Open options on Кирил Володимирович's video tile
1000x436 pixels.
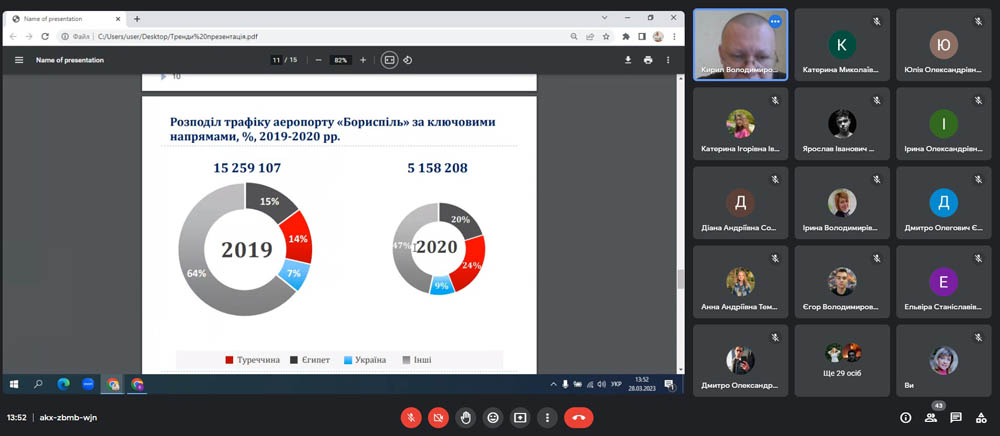click(774, 21)
